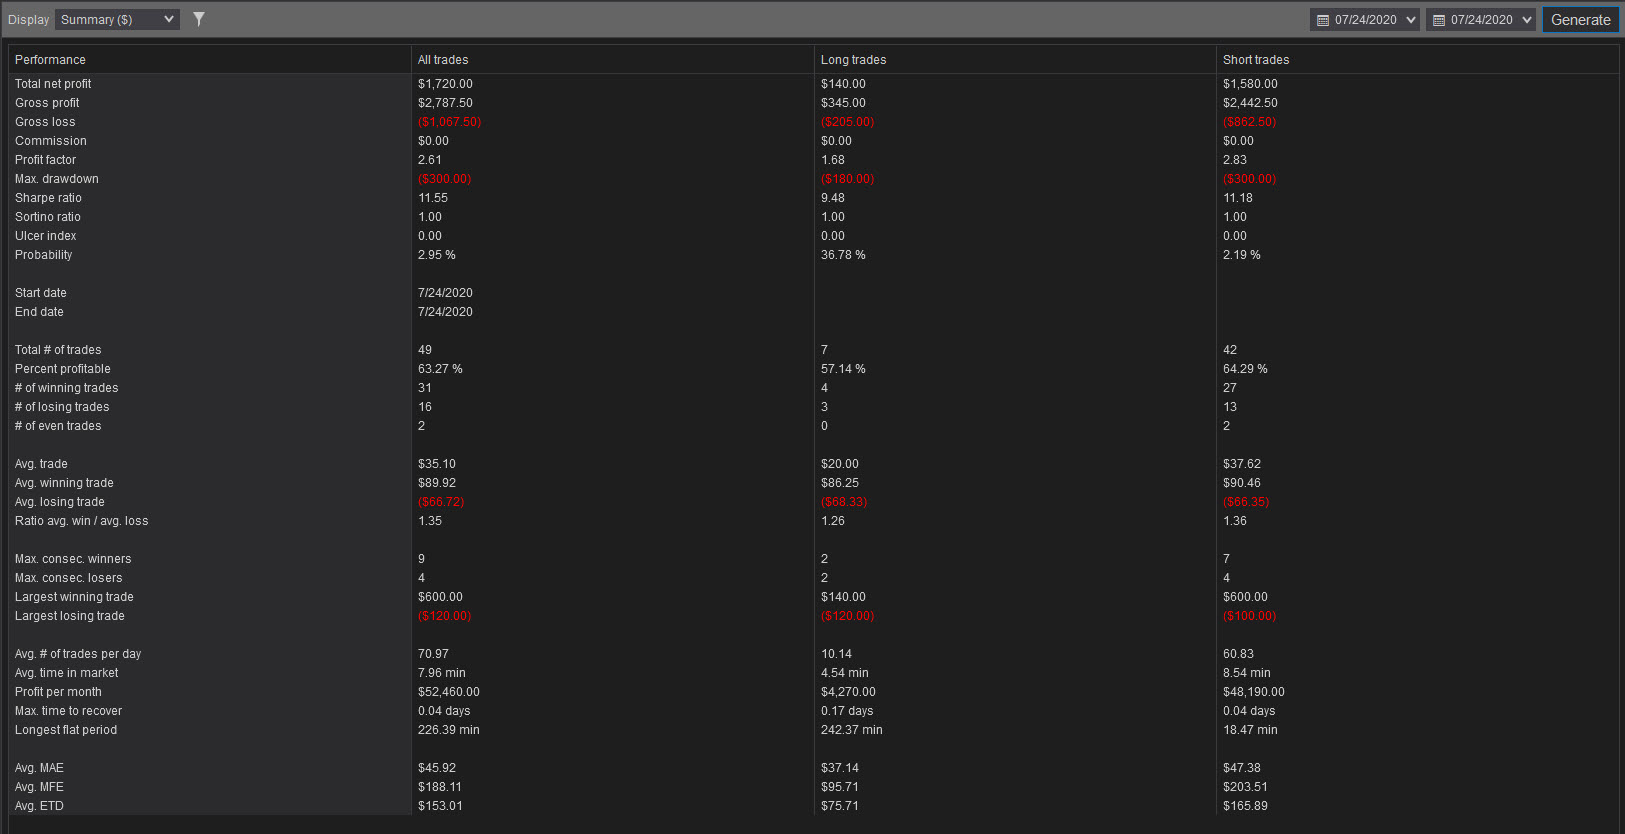Select All trades Avg. ETD $153.01
Viewport: 1625px width, 834px height.
coord(440,806)
